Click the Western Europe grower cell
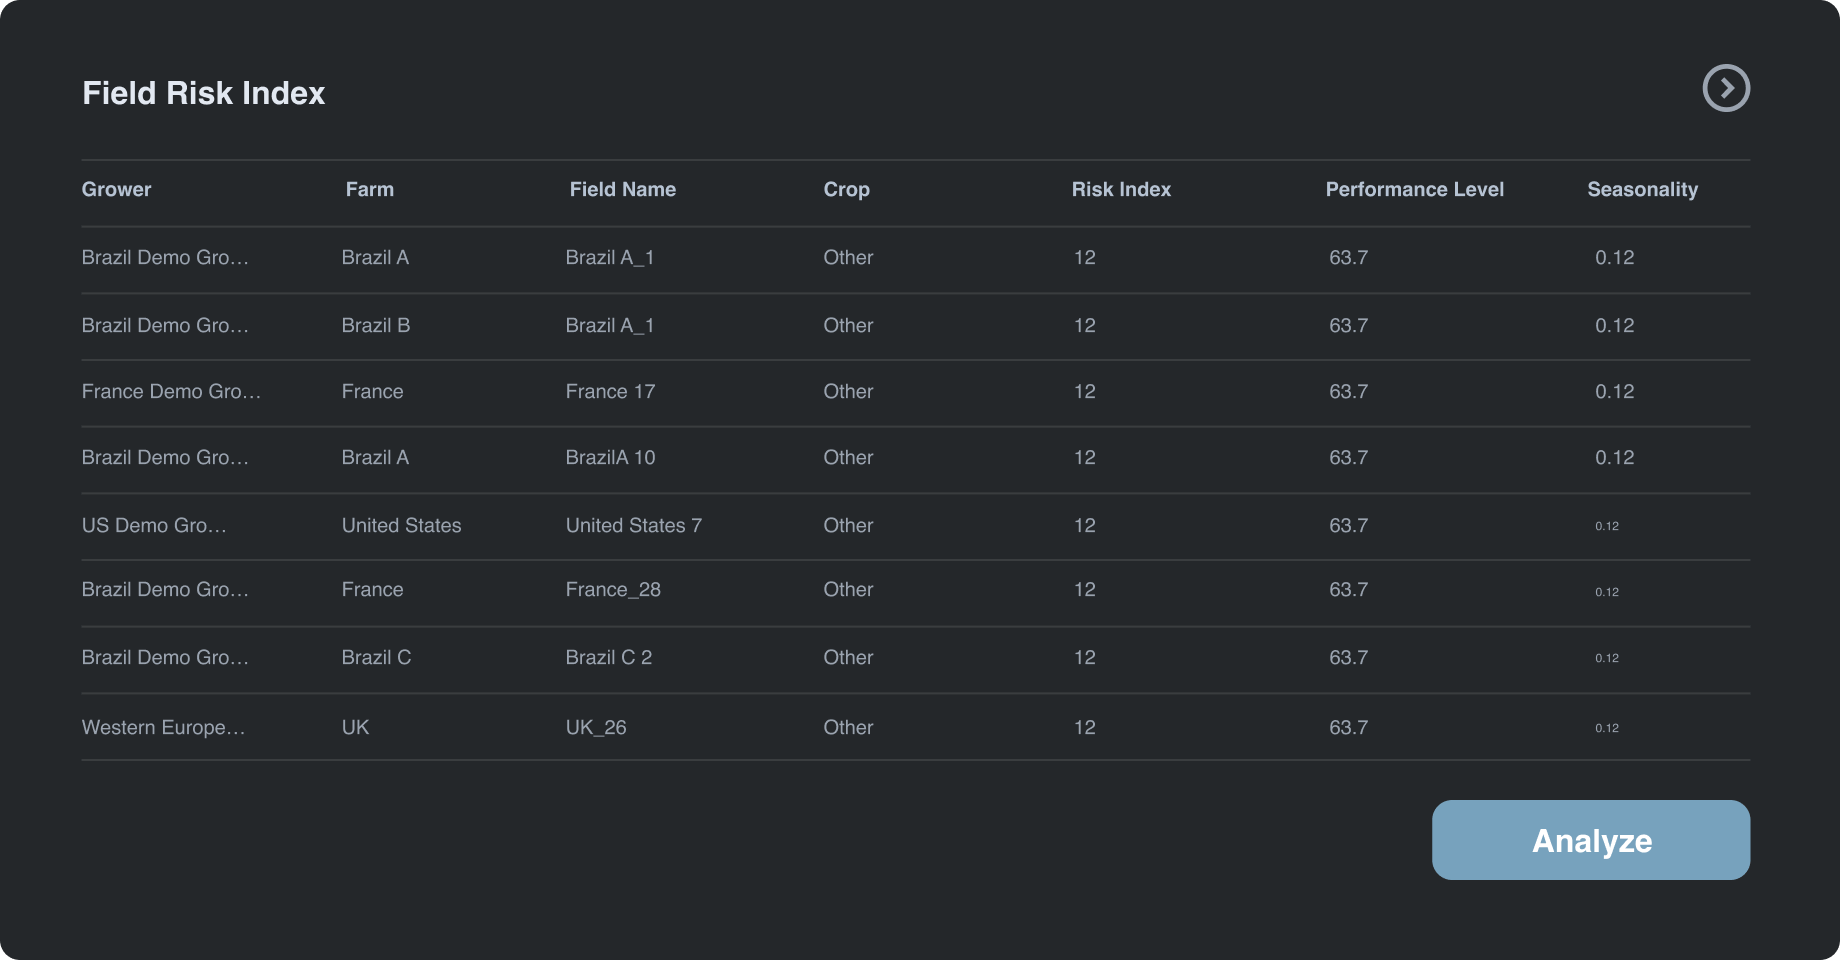This screenshot has height=960, width=1840. point(163,727)
